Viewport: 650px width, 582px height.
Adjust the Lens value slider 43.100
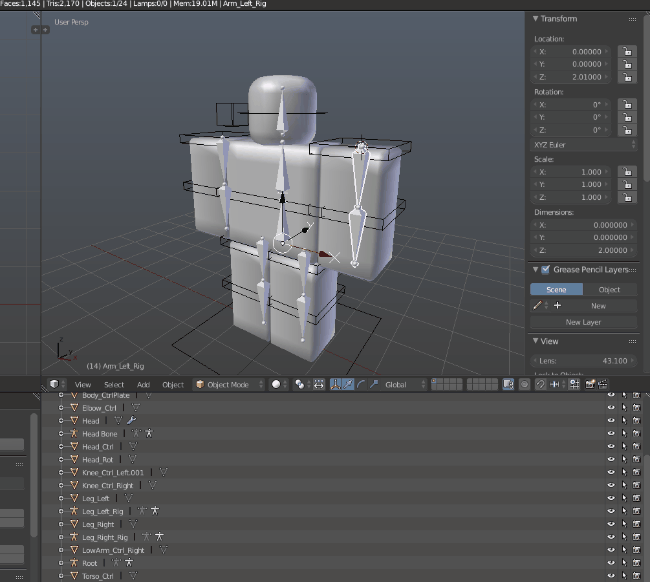click(583, 361)
